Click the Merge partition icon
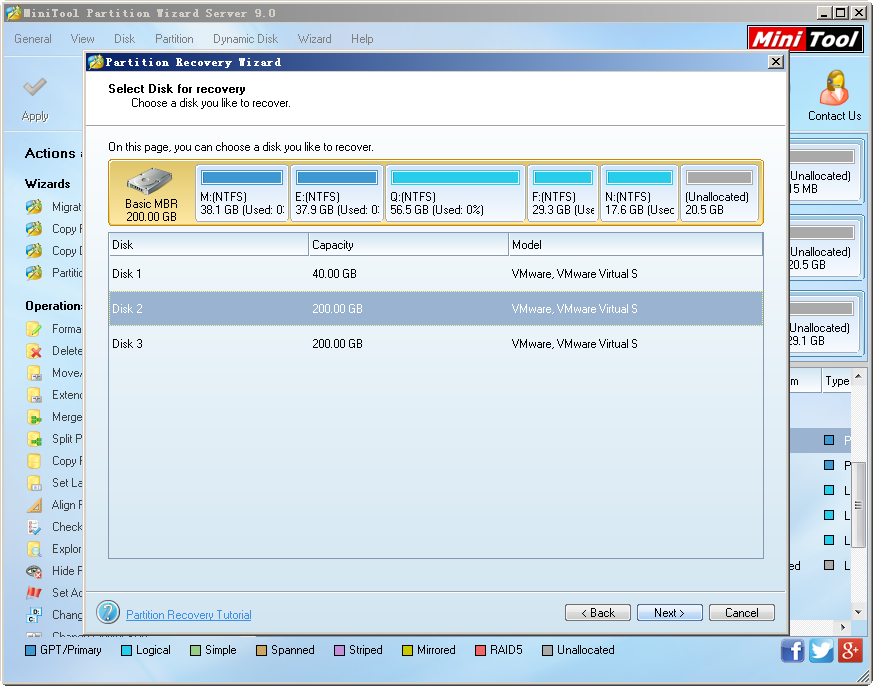873x686 pixels. pos(34,417)
